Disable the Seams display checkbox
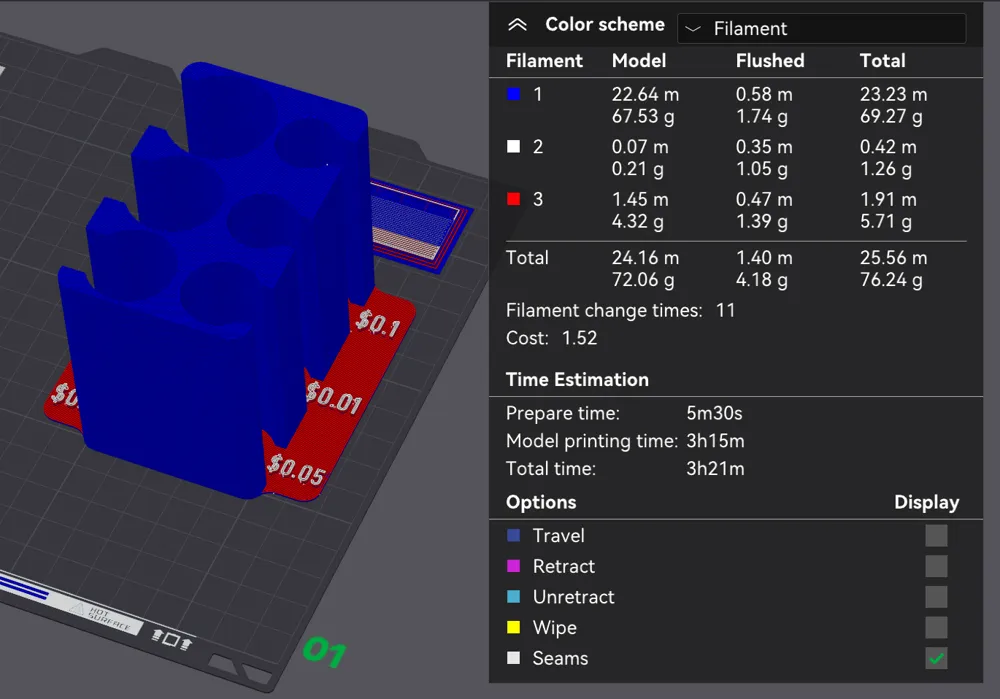Viewport: 1000px width, 699px height. point(936,658)
